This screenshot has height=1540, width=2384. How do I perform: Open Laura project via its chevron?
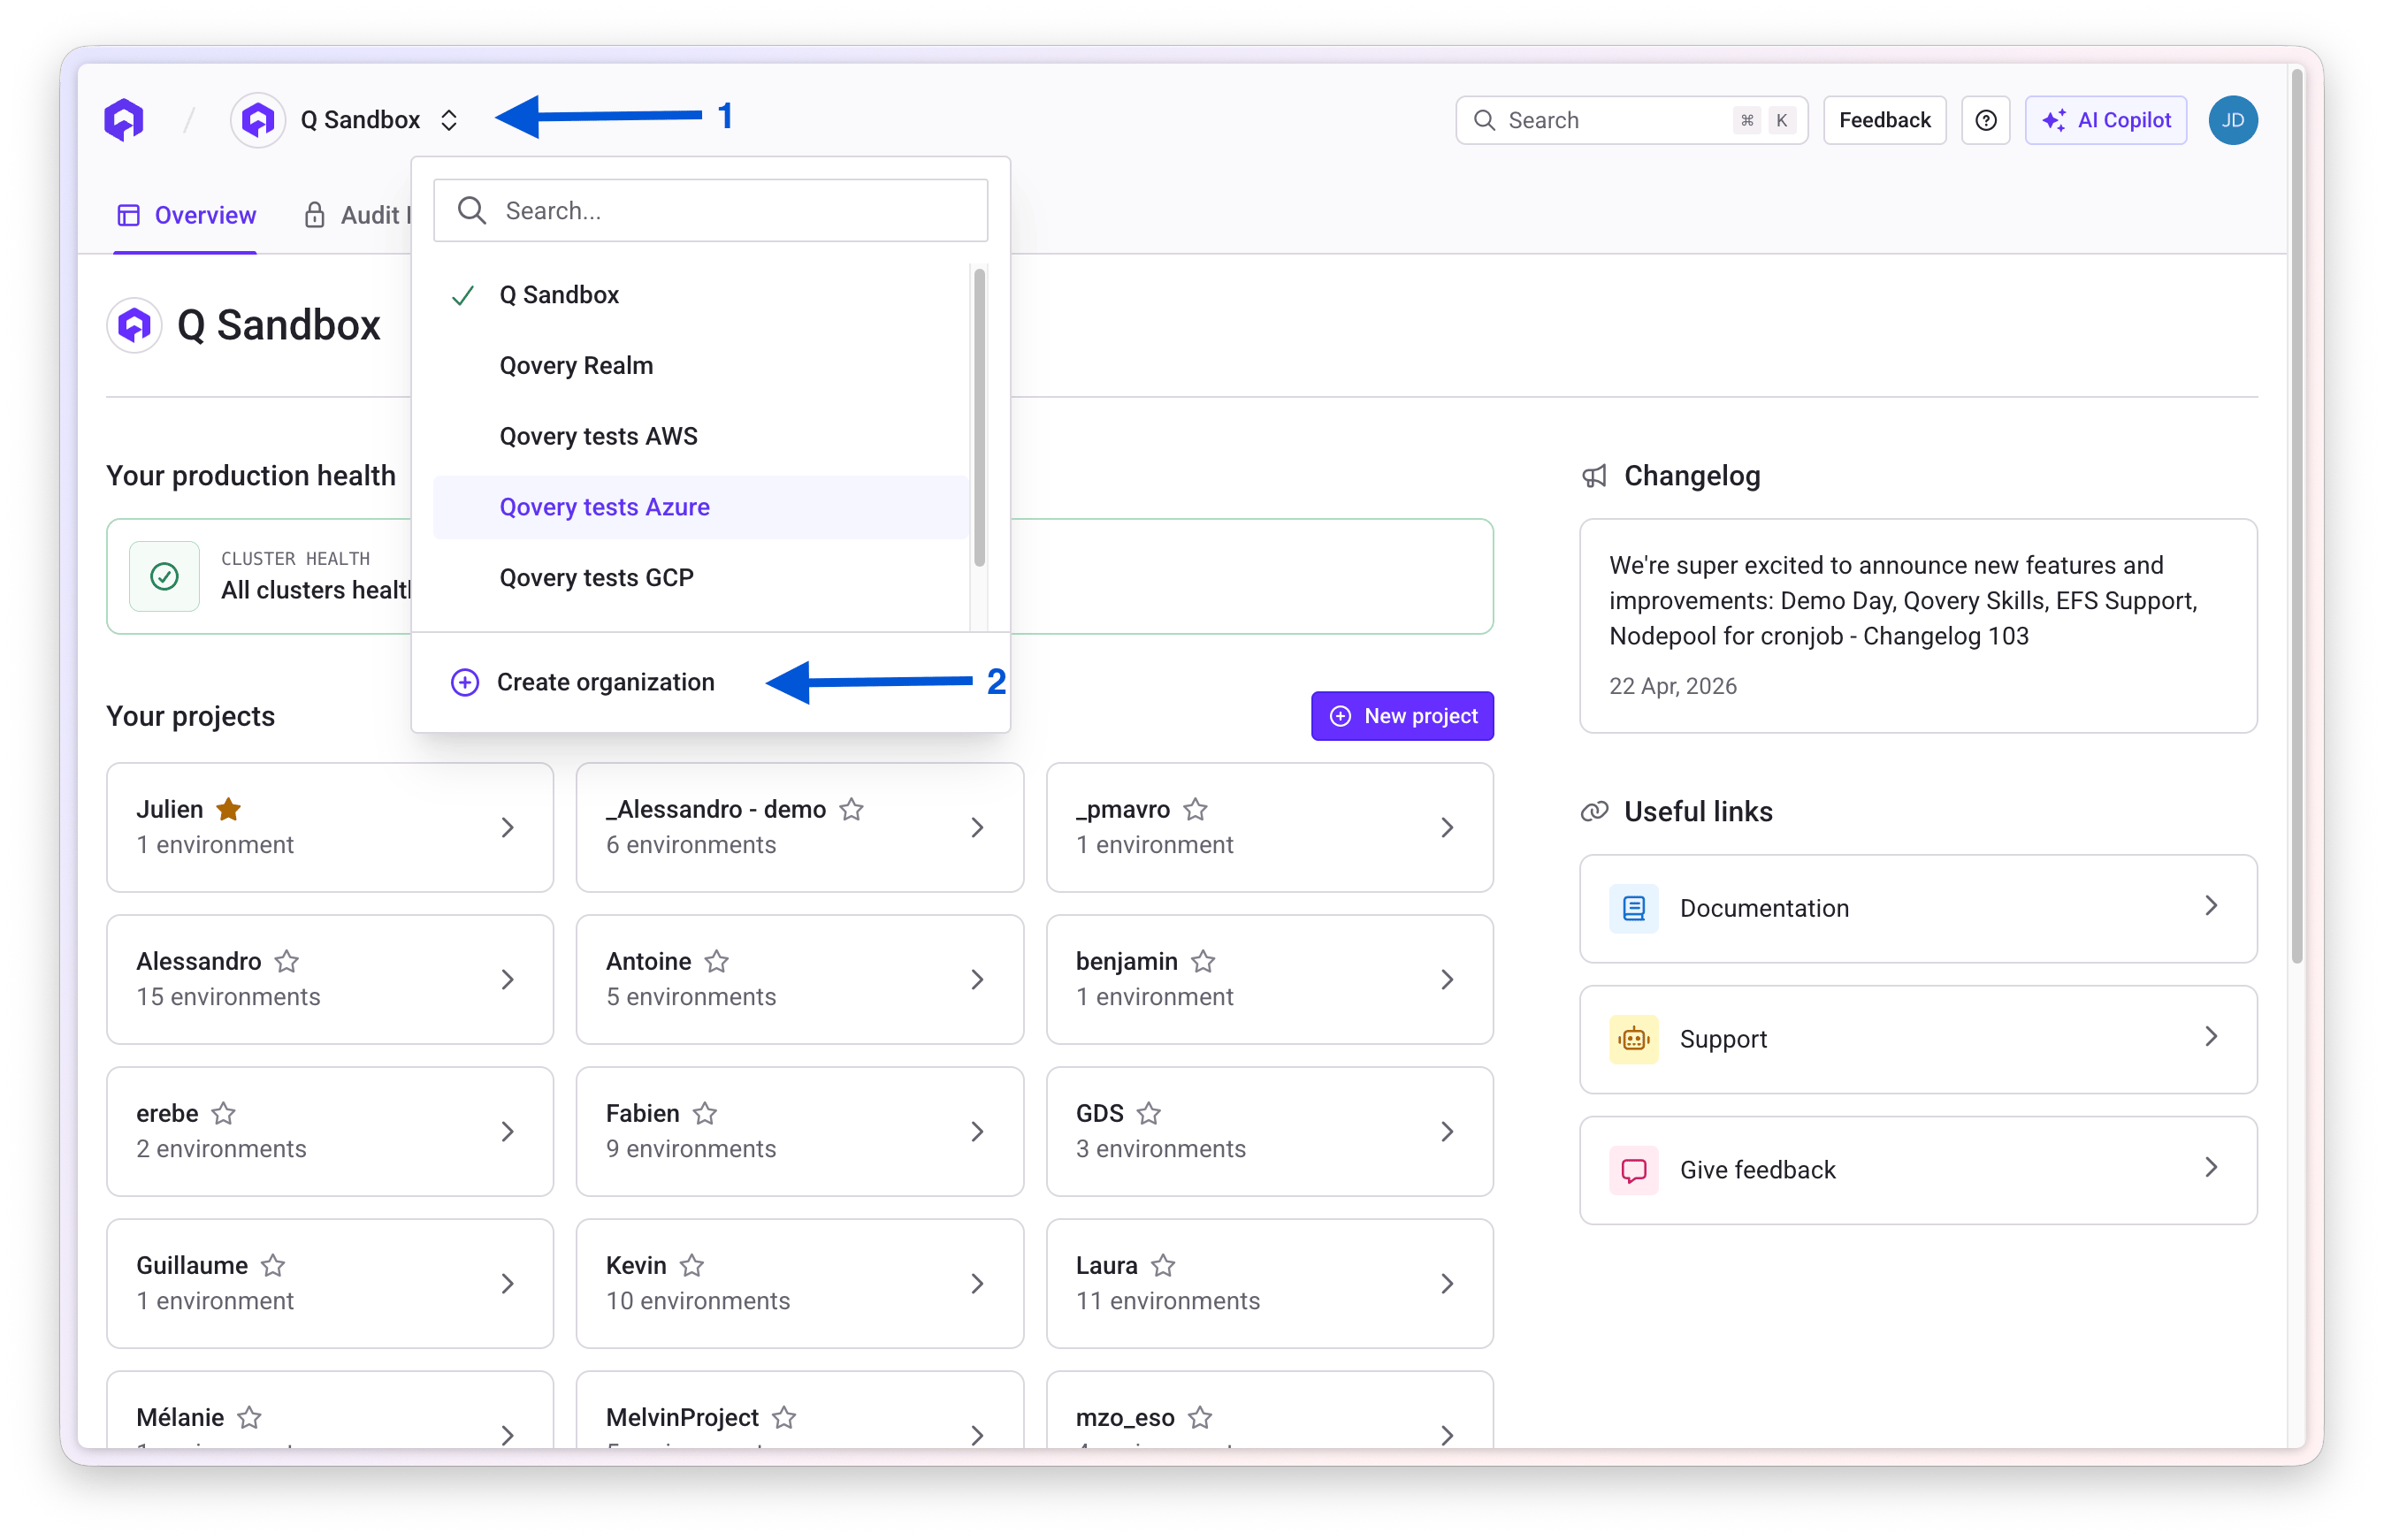click(x=1447, y=1283)
